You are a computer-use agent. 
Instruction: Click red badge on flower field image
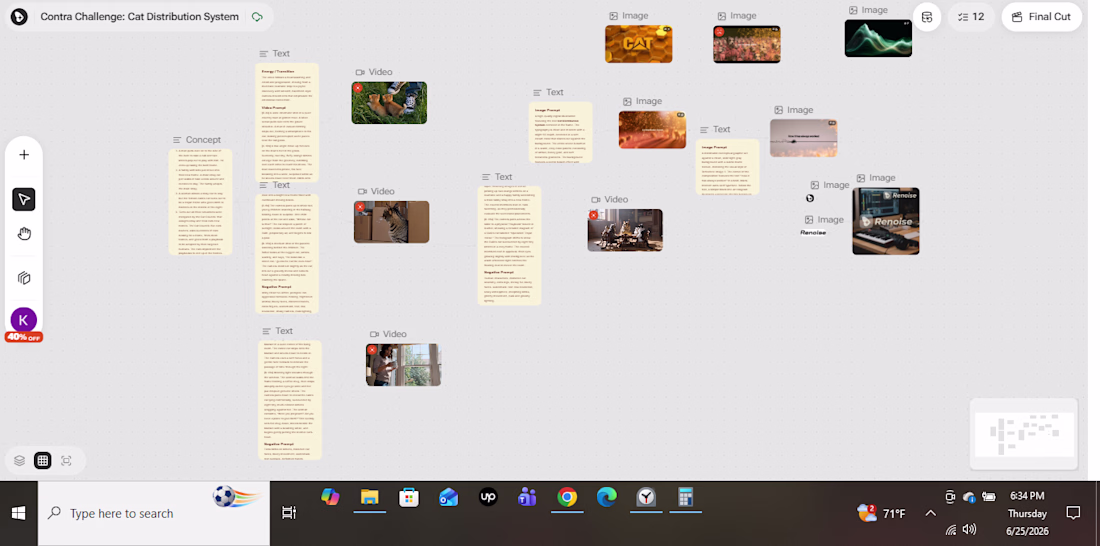pyautogui.click(x=719, y=32)
